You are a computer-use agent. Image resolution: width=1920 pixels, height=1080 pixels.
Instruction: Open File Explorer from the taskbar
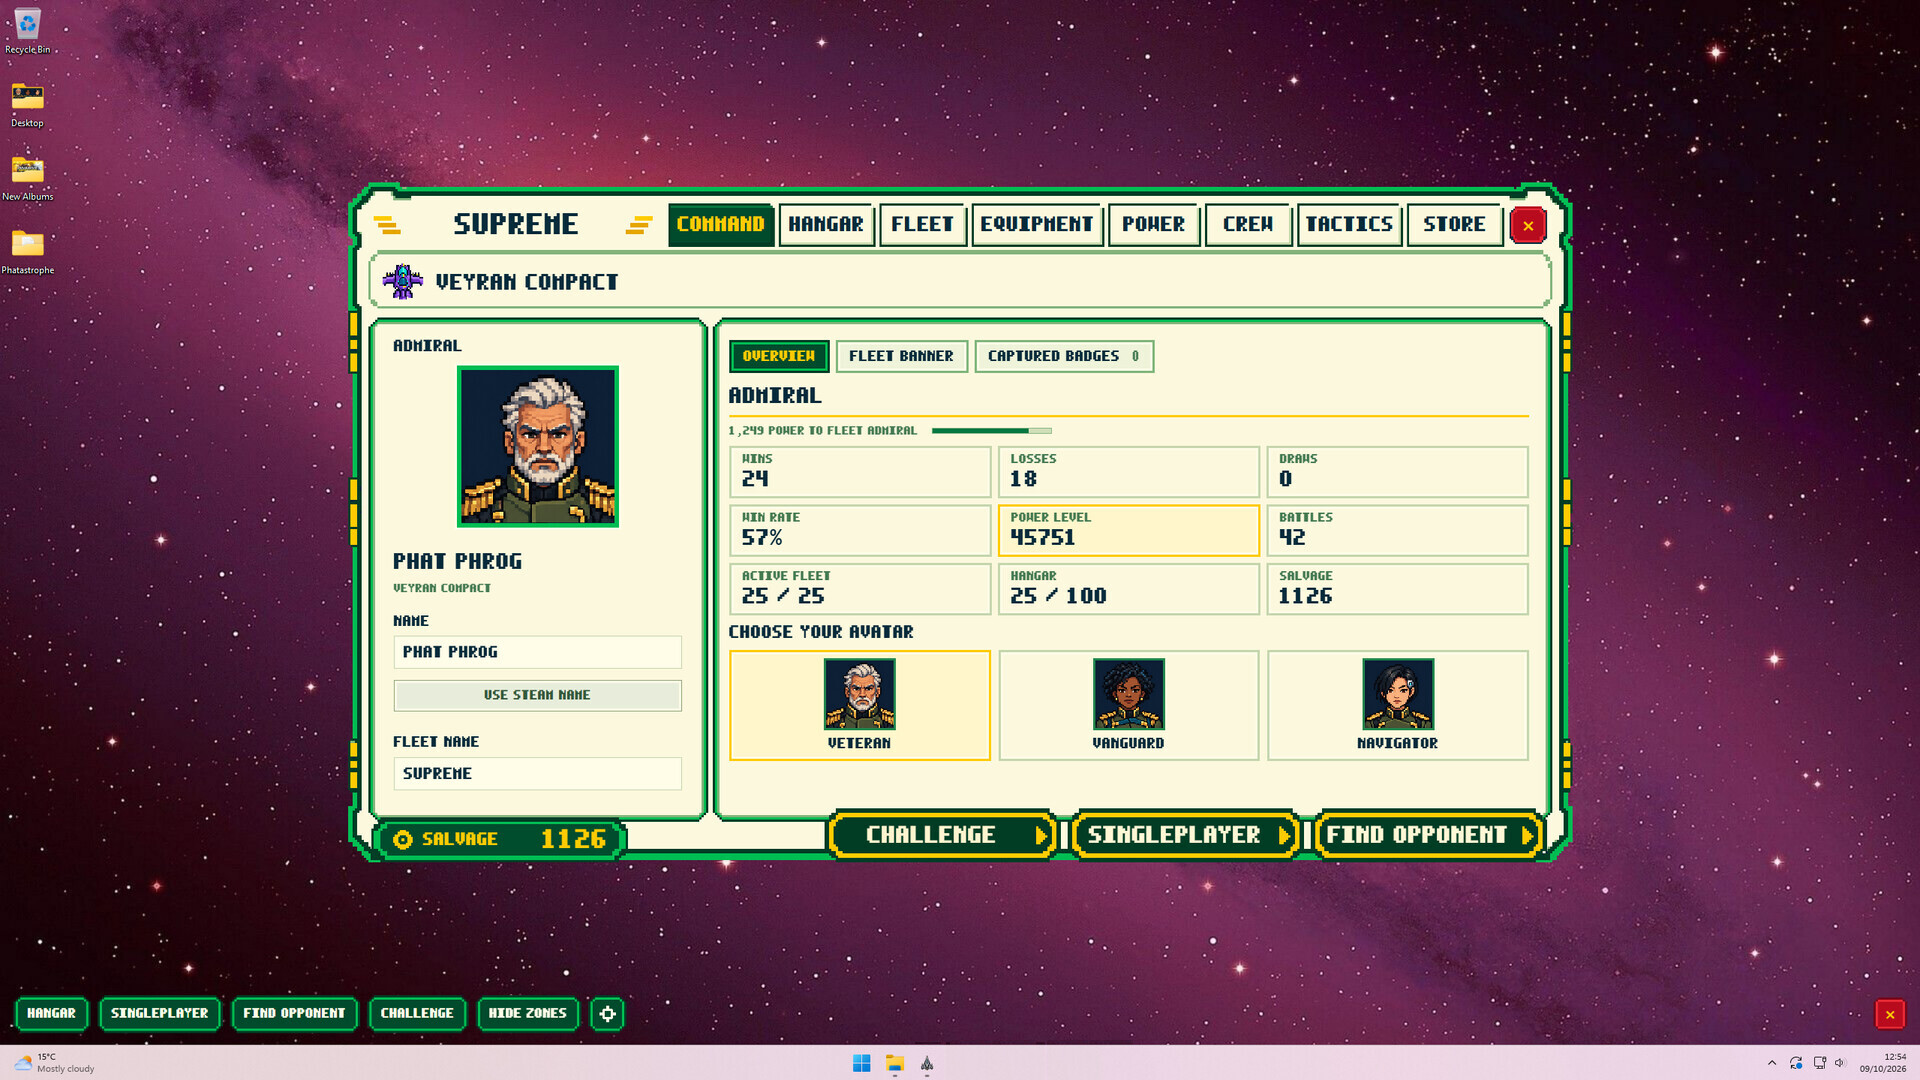coord(894,1063)
